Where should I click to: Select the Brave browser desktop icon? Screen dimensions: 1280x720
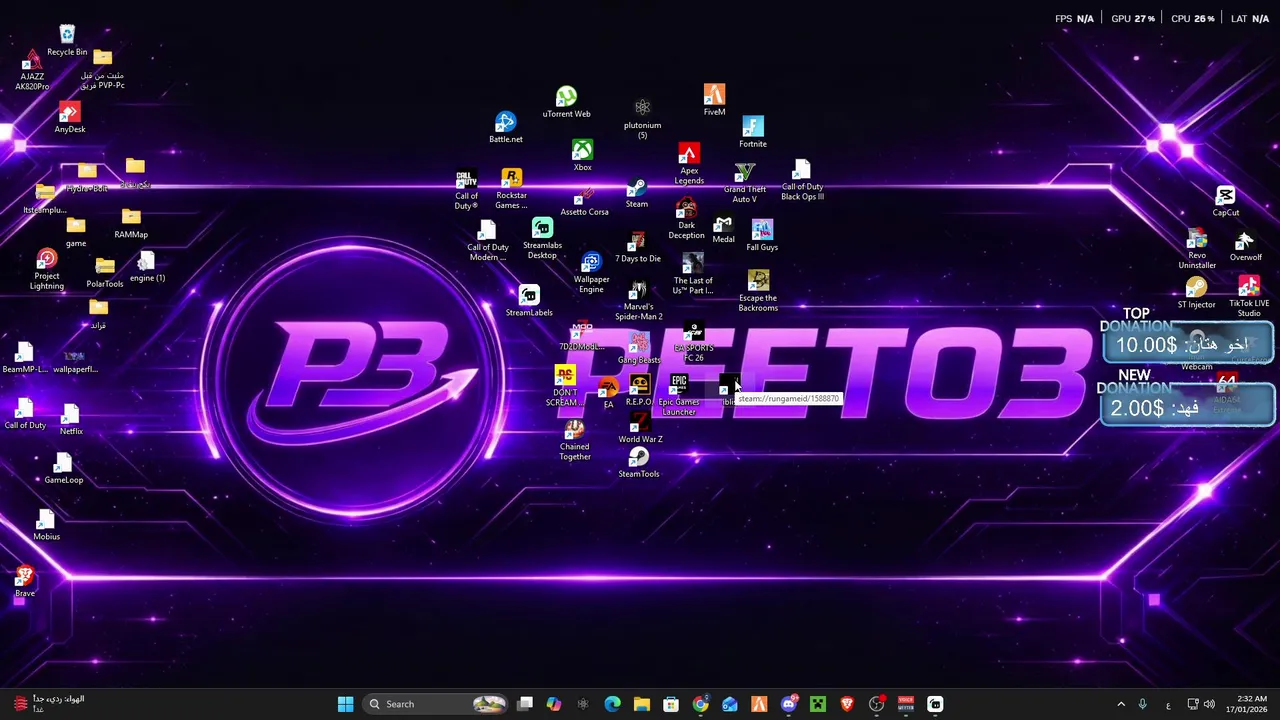point(25,582)
